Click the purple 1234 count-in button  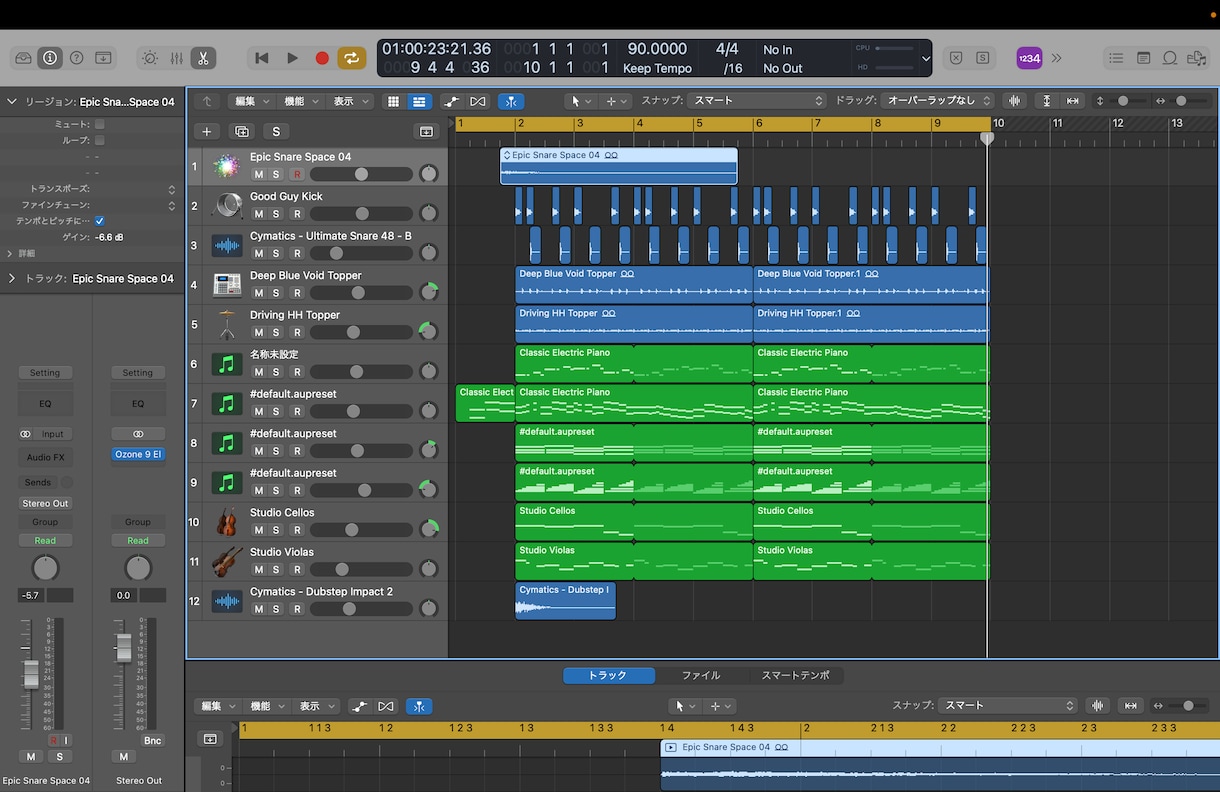[x=1029, y=58]
